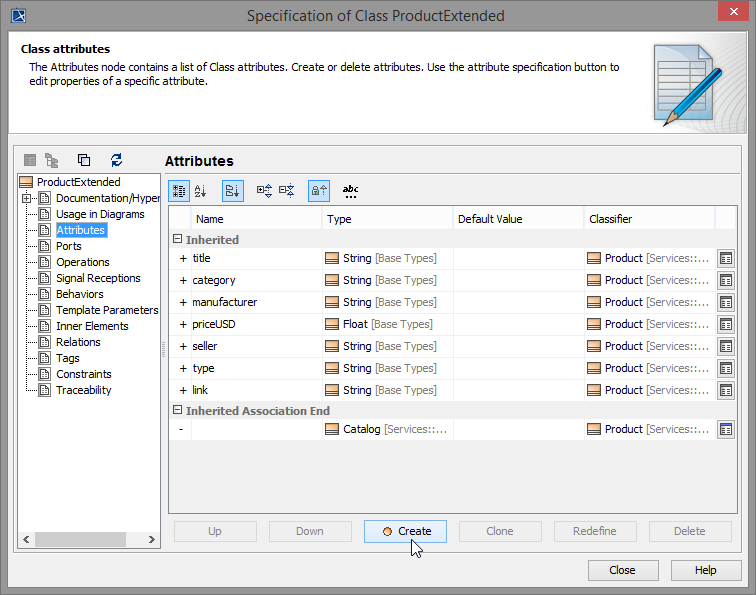The width and height of the screenshot is (756, 595).
Task: Toggle the categorized view toolbar button
Action: click(179, 190)
